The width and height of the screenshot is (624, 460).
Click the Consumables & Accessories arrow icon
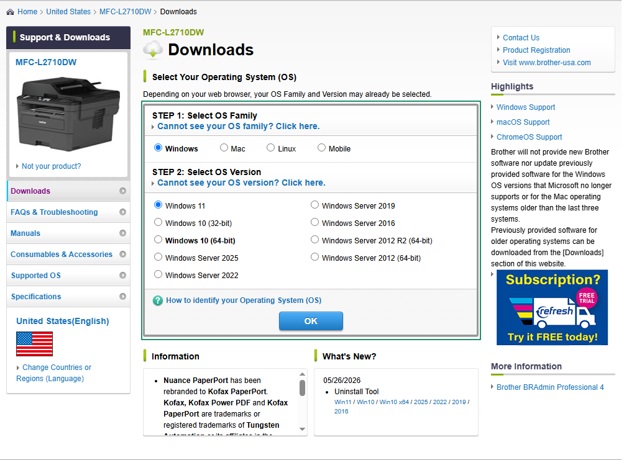coord(123,254)
